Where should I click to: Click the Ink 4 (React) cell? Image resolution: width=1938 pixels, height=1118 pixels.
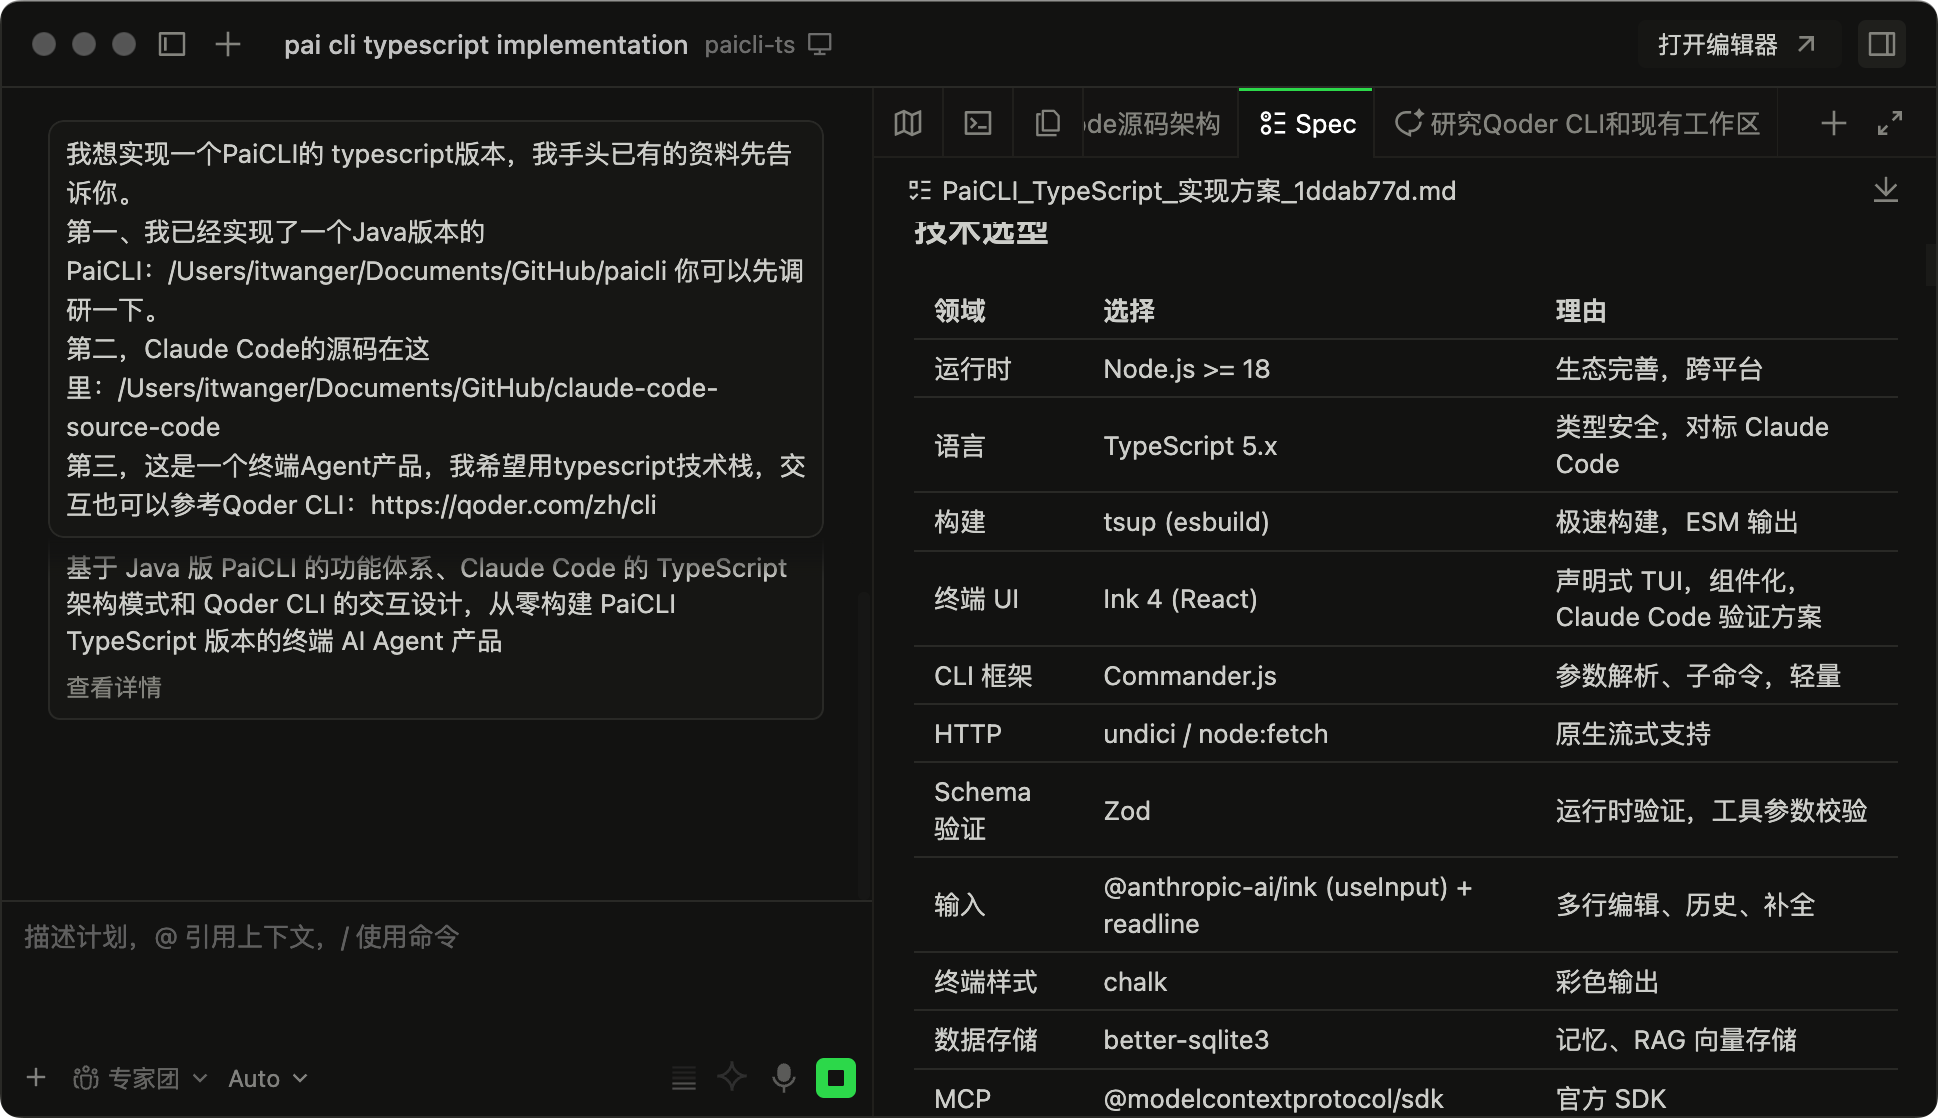click(x=1180, y=599)
